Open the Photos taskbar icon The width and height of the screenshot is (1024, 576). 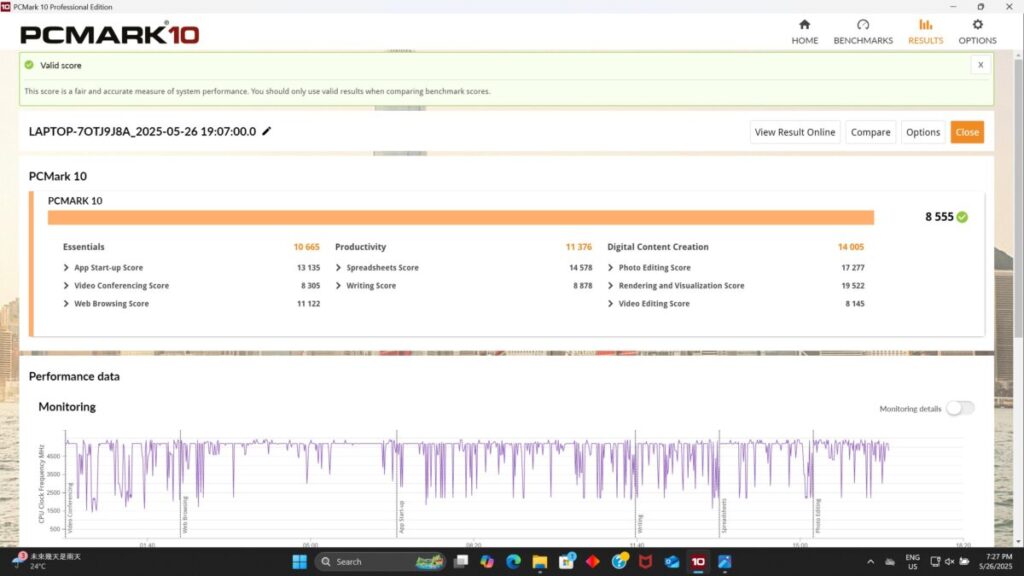tap(724, 562)
